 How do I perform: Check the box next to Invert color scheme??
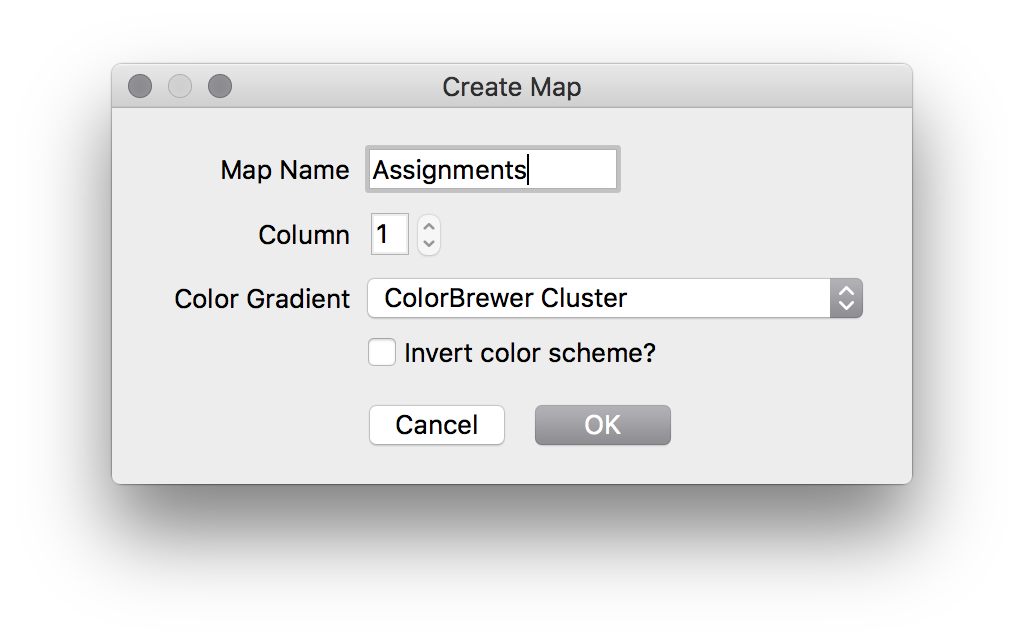pyautogui.click(x=382, y=352)
